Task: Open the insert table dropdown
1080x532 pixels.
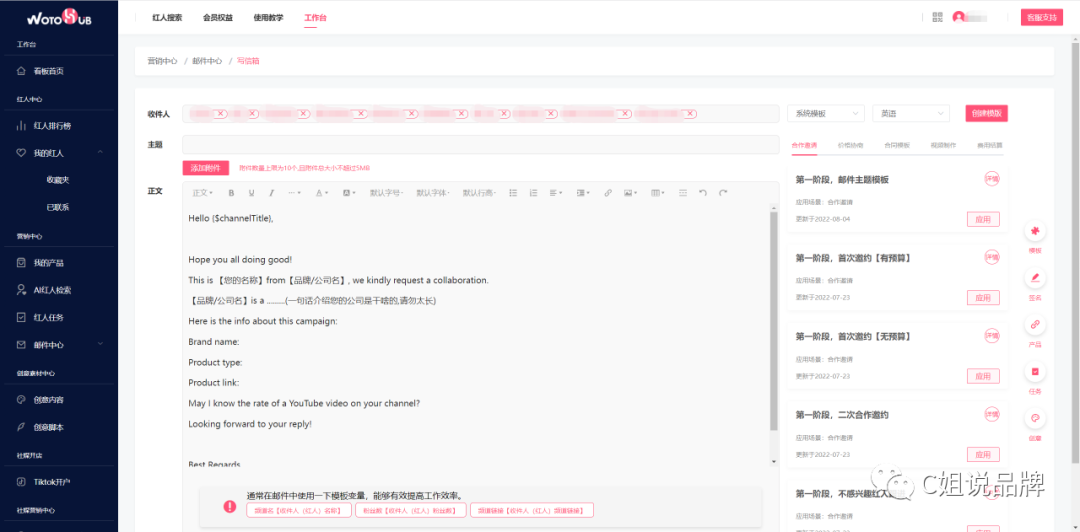Action: (658, 193)
